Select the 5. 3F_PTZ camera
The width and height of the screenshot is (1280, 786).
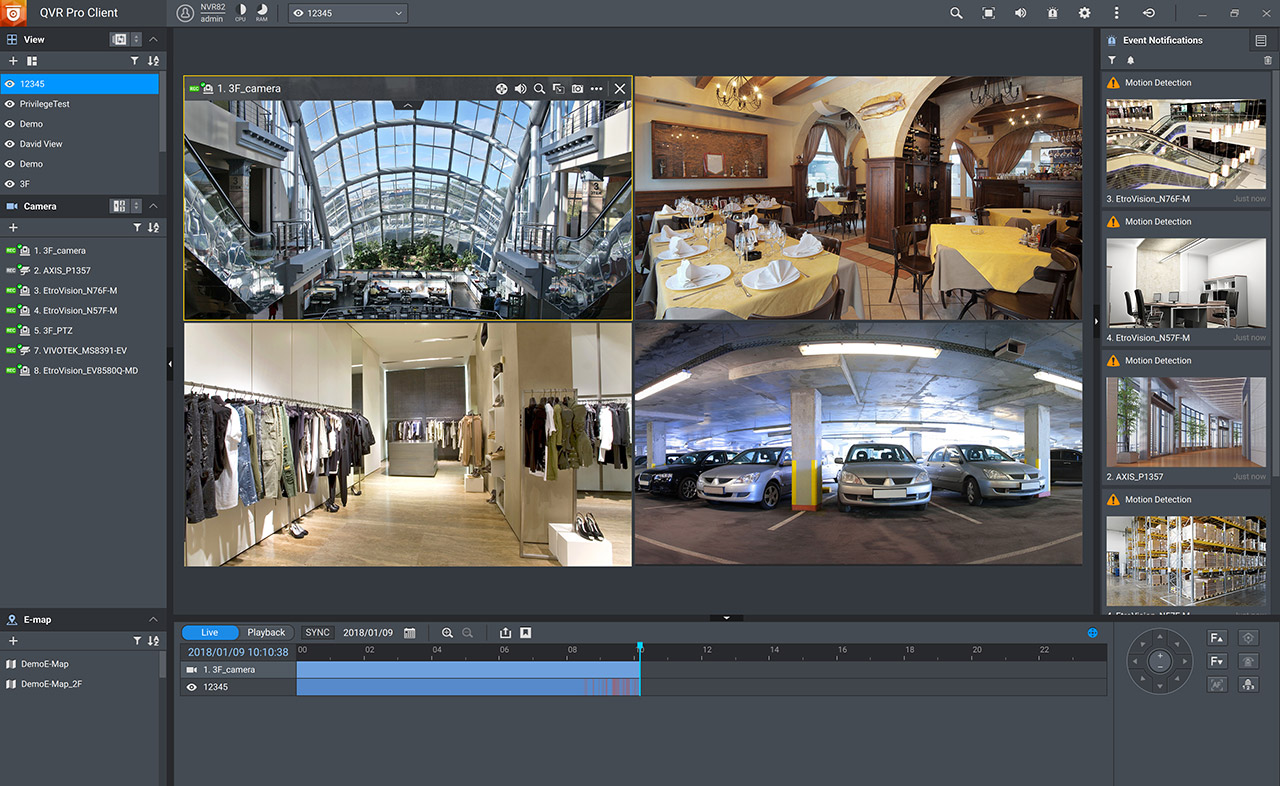coord(53,331)
